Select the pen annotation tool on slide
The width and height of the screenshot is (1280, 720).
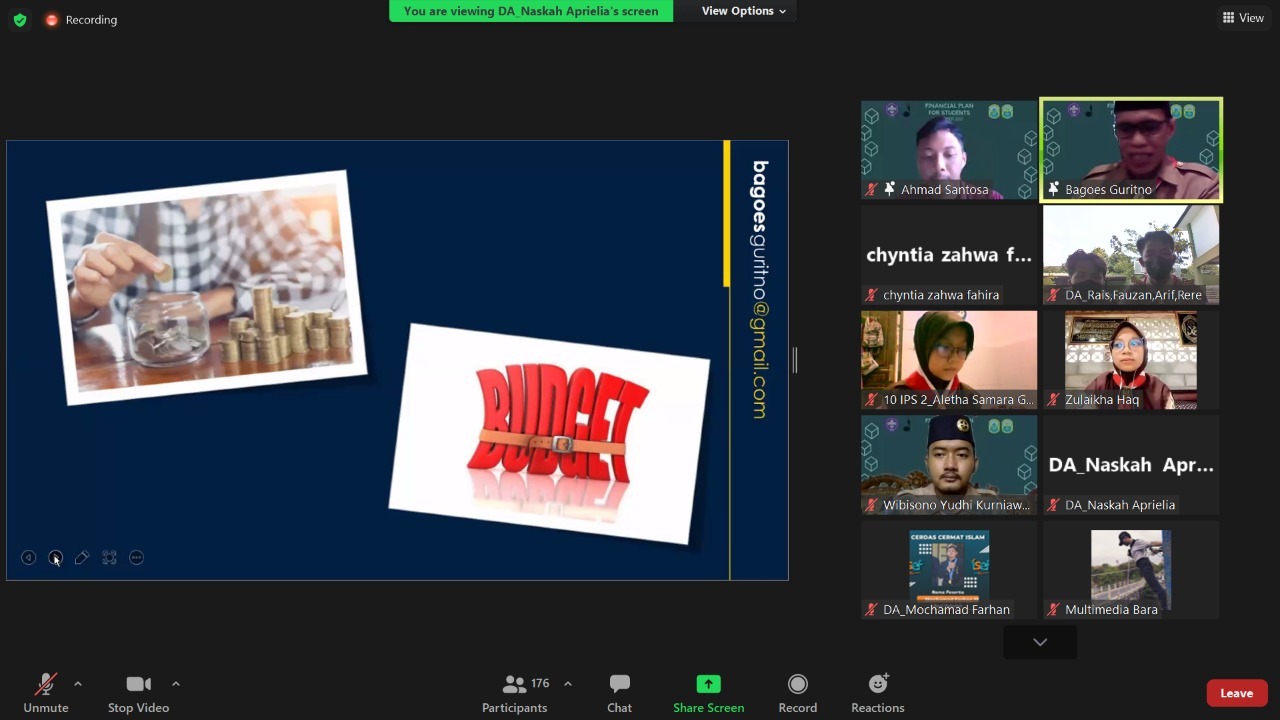[x=82, y=558]
